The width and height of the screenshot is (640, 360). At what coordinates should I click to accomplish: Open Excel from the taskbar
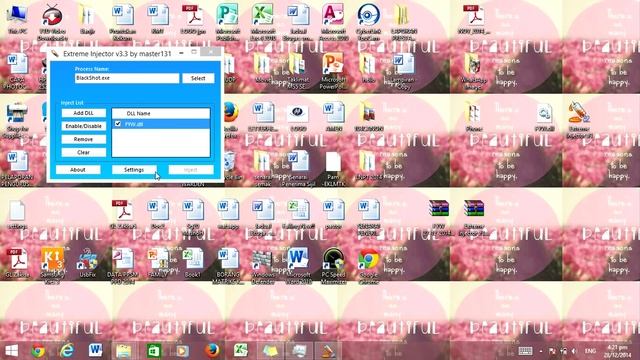tap(241, 351)
